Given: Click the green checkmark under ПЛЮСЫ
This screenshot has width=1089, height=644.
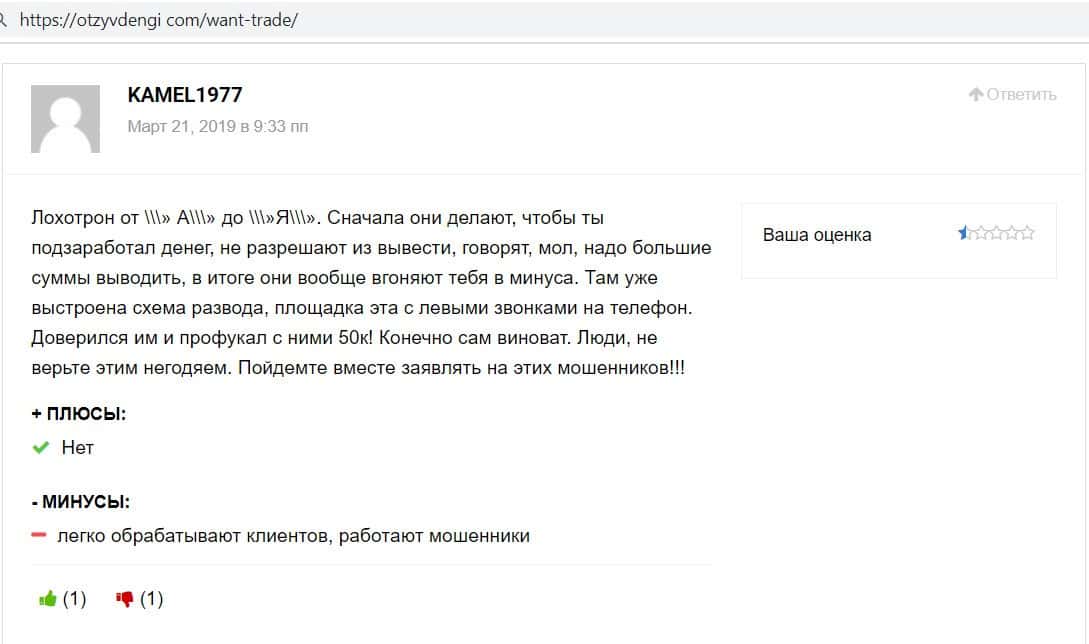Looking at the screenshot, I should point(41,448).
